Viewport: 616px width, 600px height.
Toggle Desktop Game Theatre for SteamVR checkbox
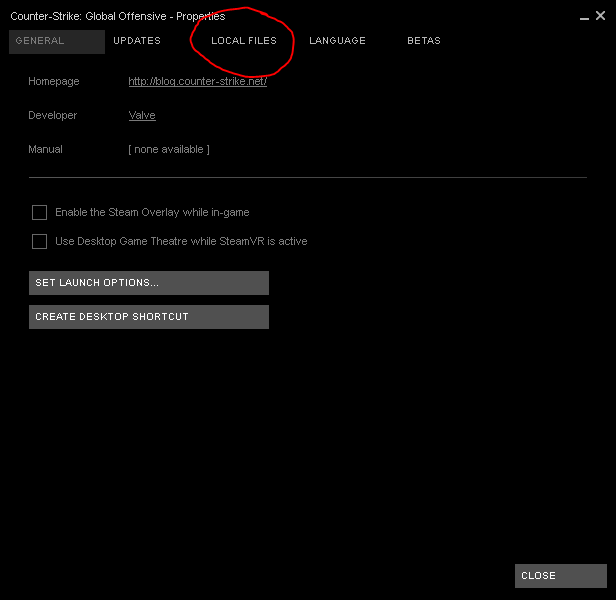tap(39, 241)
